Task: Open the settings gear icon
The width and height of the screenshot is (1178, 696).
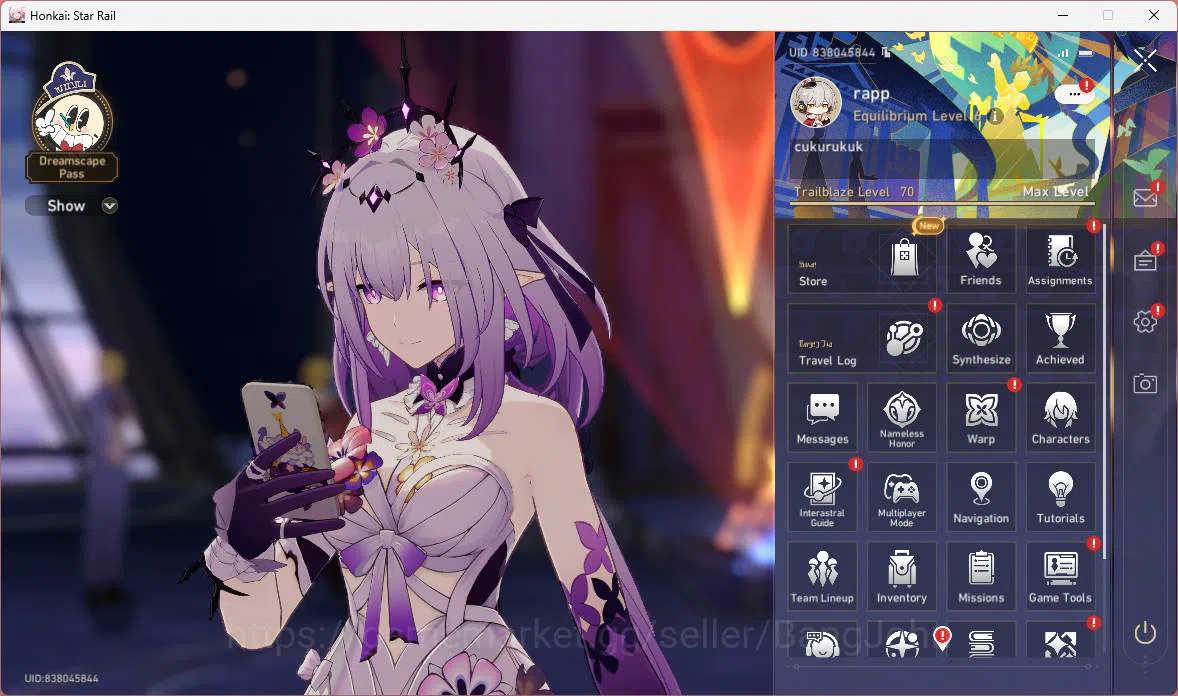Action: 1145,322
